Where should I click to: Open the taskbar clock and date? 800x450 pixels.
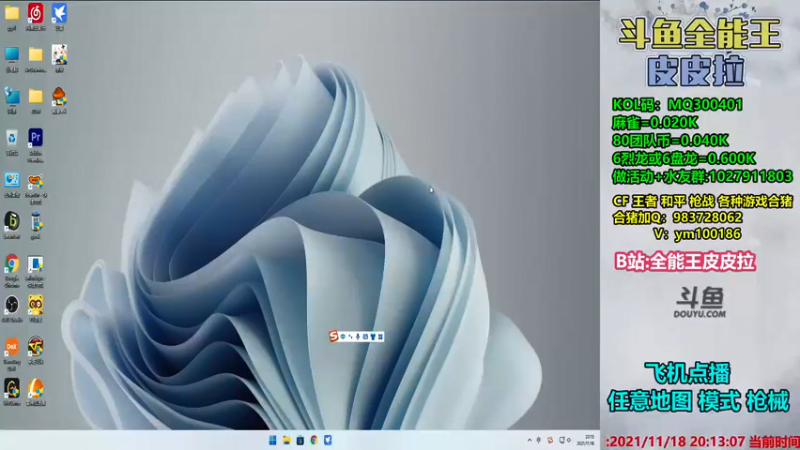pos(585,440)
